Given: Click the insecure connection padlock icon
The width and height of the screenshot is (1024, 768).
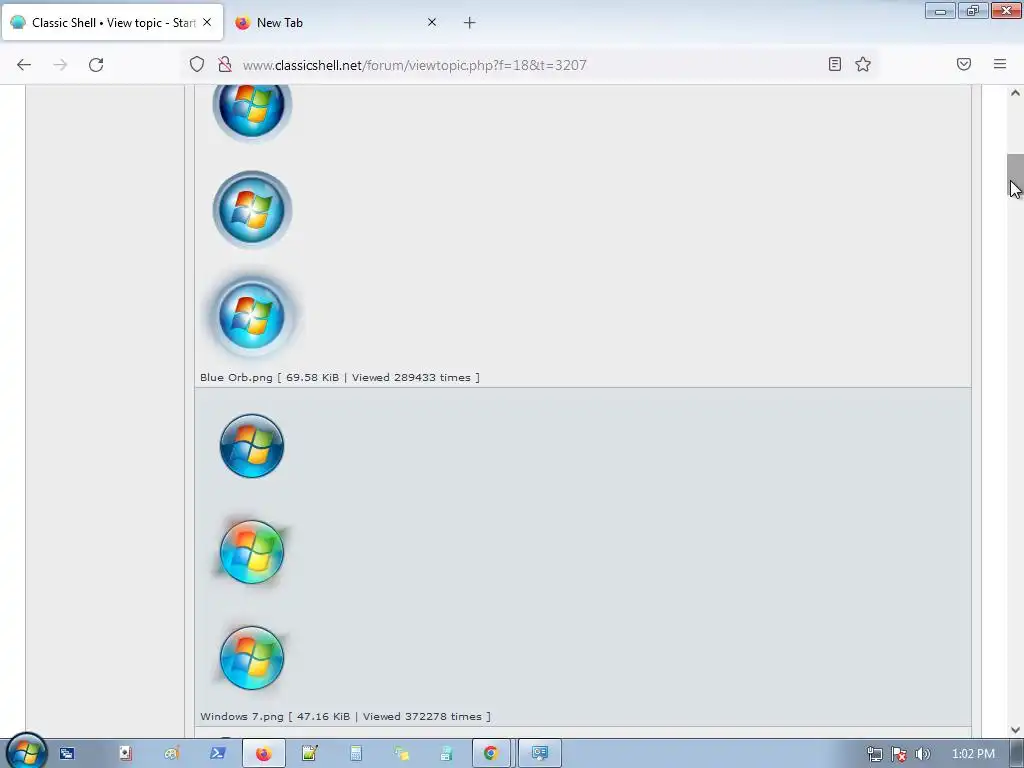Looking at the screenshot, I should (225, 64).
